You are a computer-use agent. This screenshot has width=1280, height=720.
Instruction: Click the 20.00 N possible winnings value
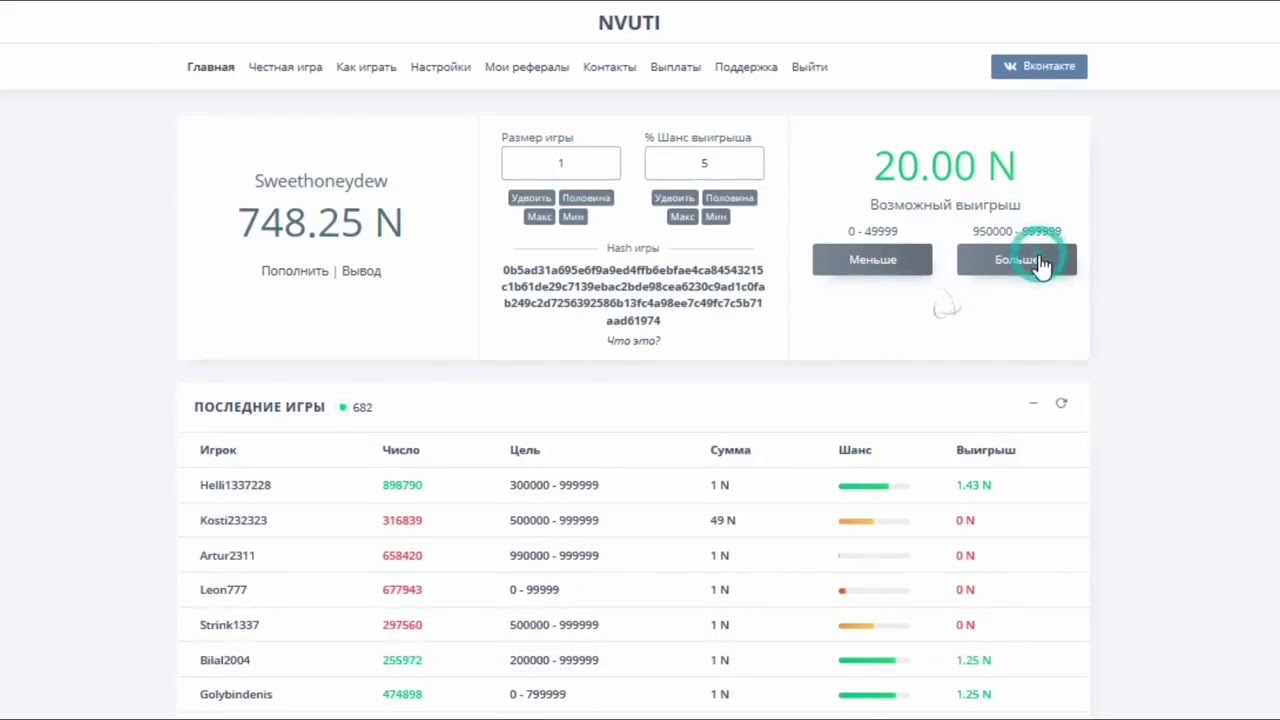pyautogui.click(x=945, y=166)
